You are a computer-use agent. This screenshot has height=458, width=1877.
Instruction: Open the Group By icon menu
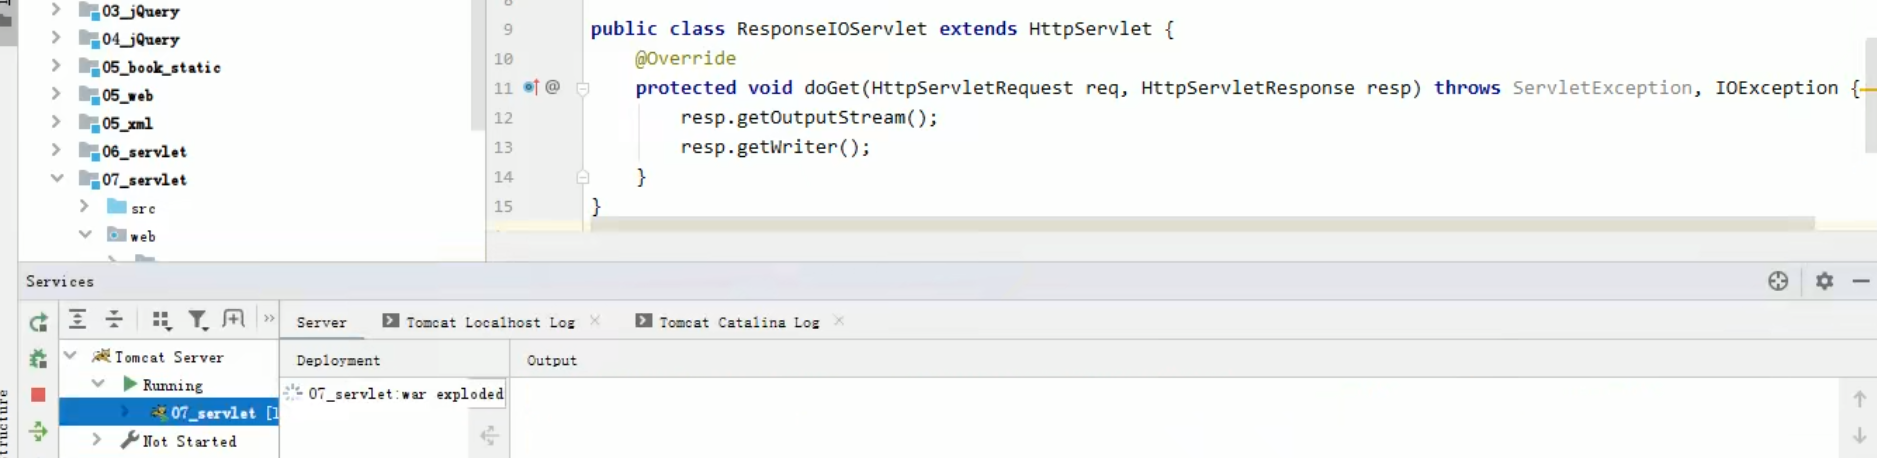coord(161,320)
